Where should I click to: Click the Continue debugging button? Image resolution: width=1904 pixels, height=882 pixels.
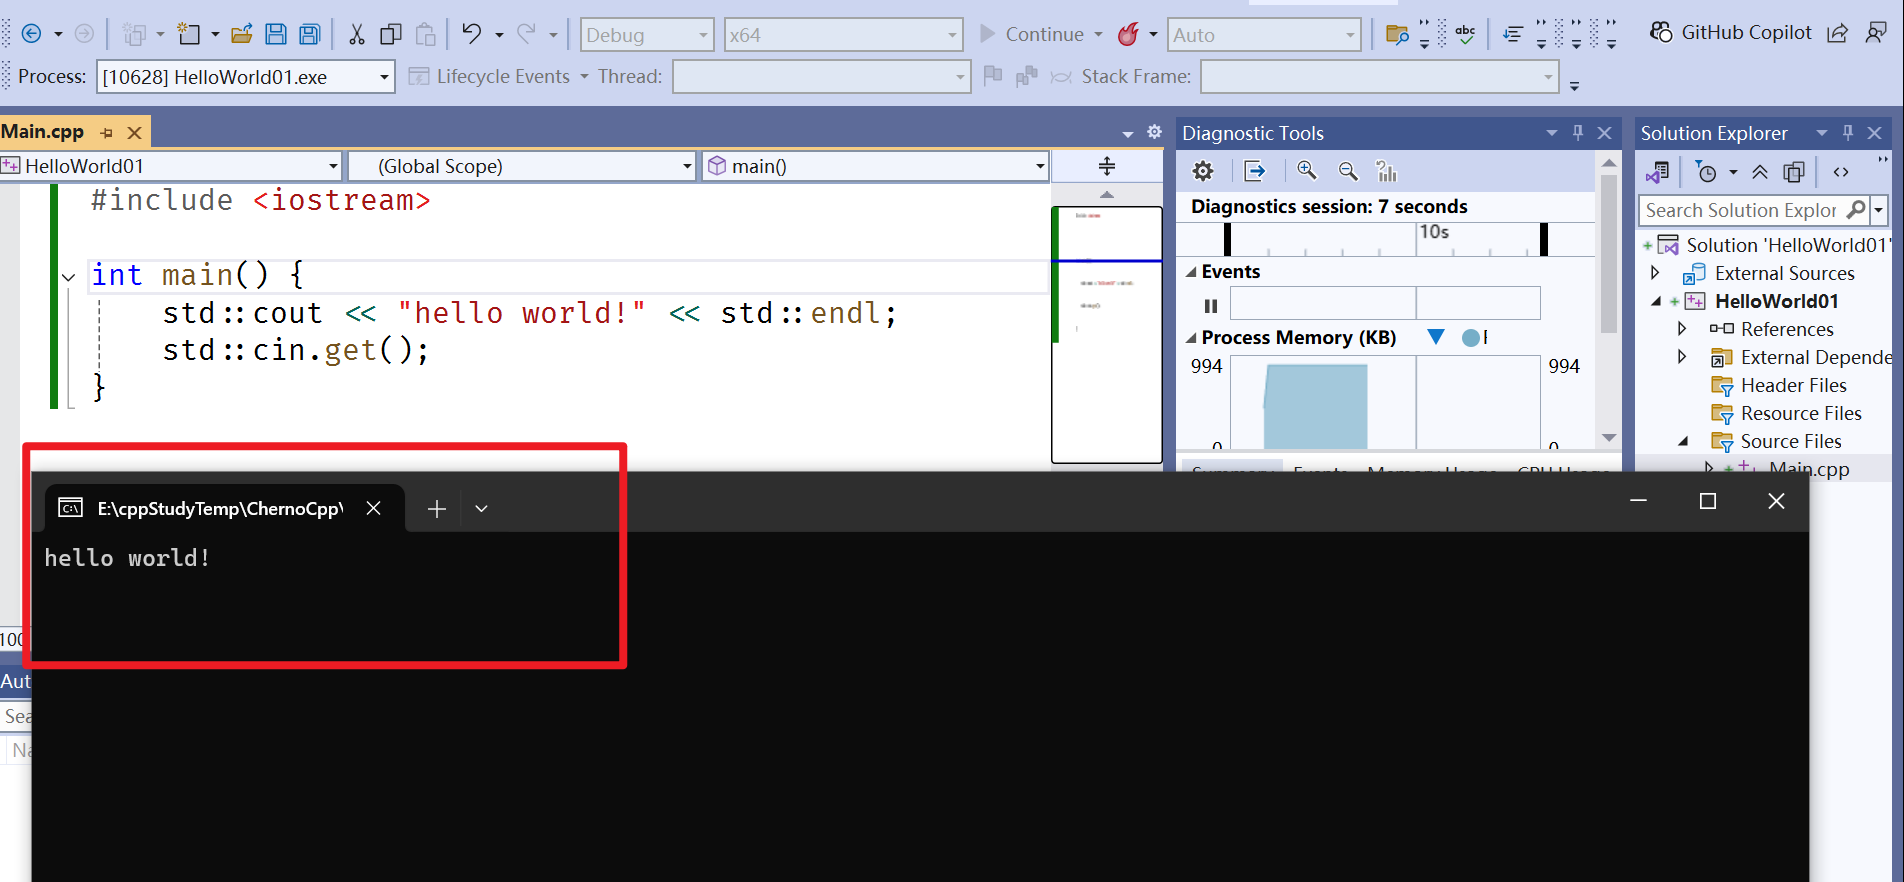1031,34
